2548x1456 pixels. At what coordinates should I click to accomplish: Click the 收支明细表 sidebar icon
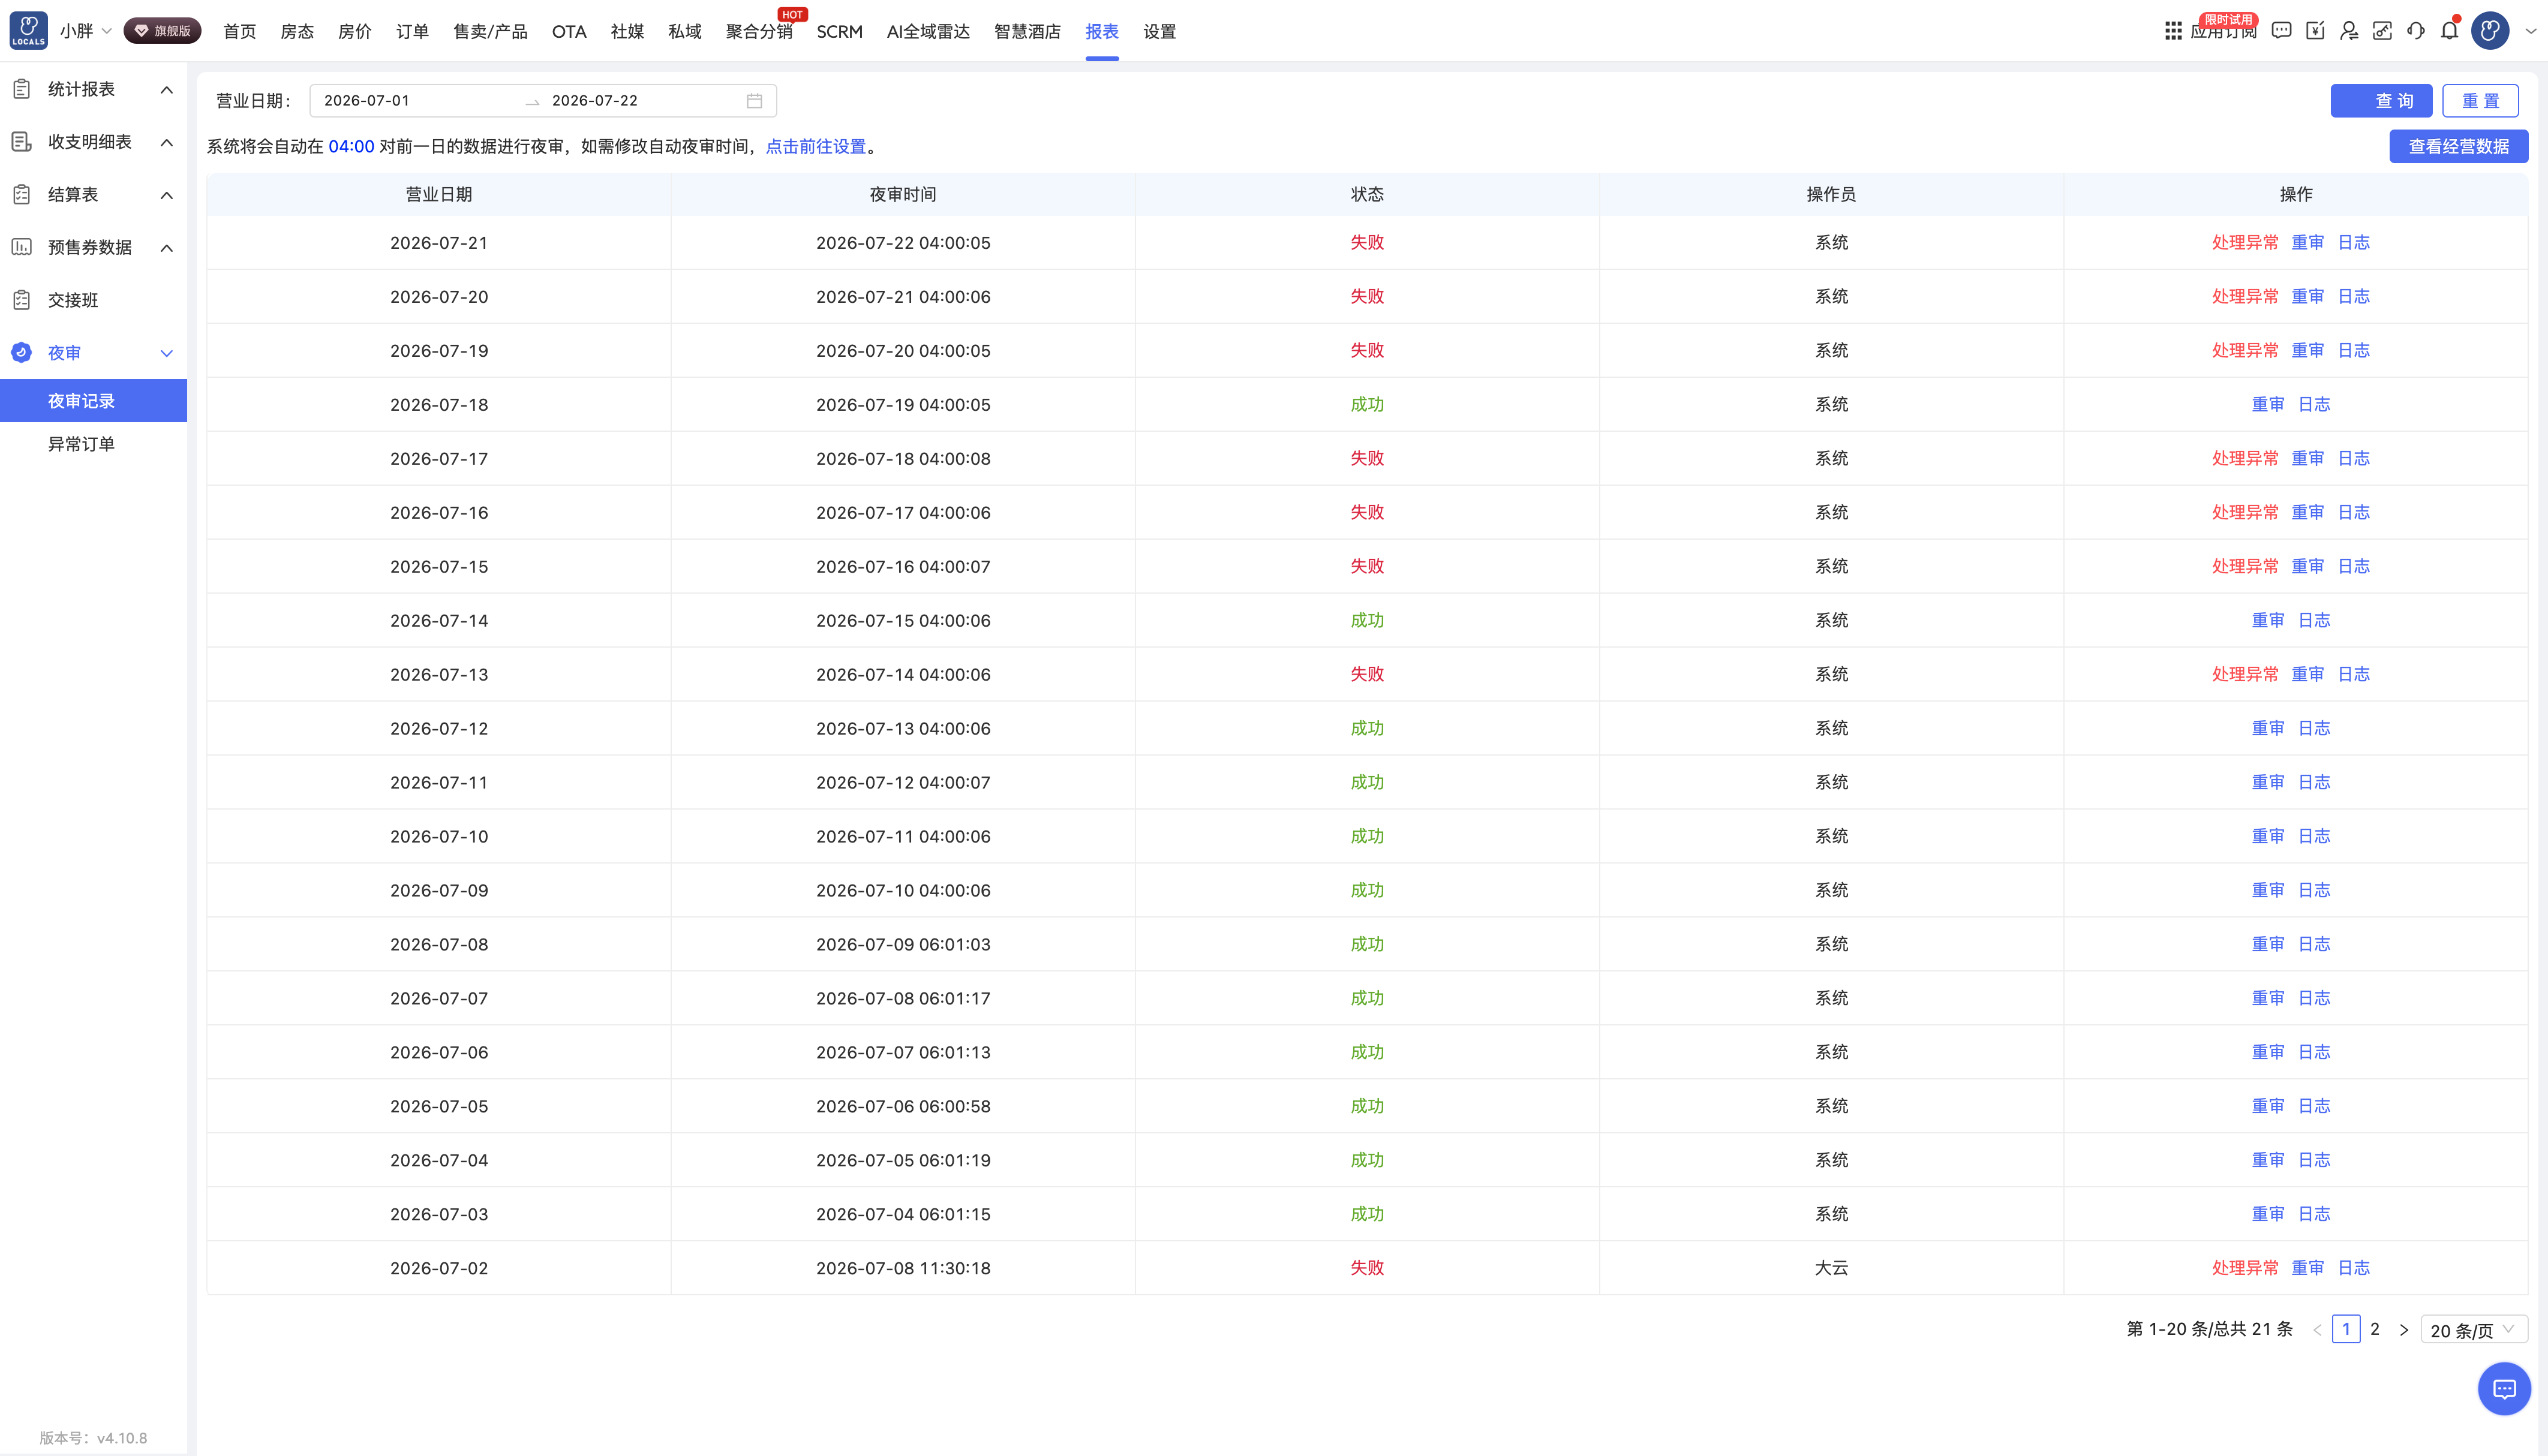click(x=22, y=142)
